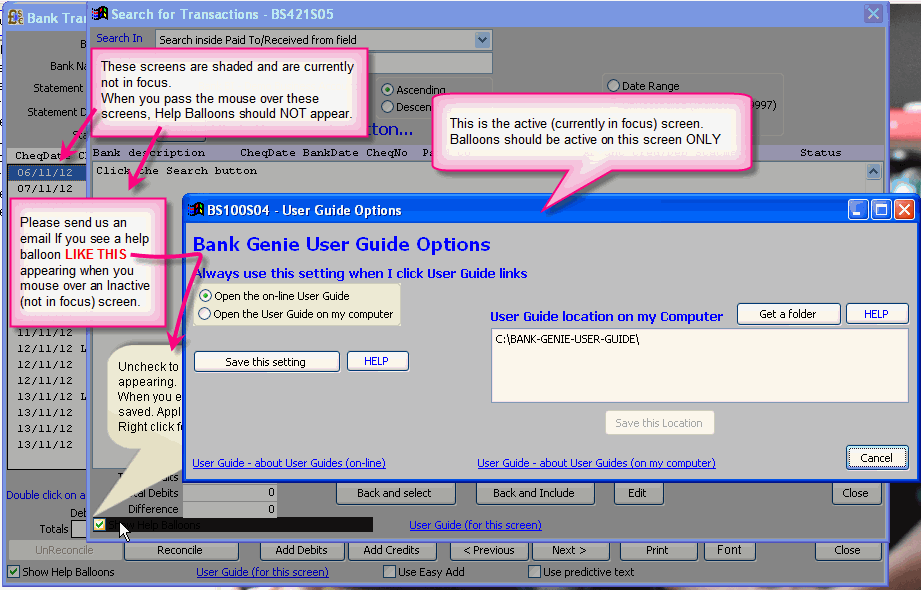Image resolution: width=921 pixels, height=590 pixels.
Task: Open the 'Search In' dropdown in Search window
Action: [482, 40]
